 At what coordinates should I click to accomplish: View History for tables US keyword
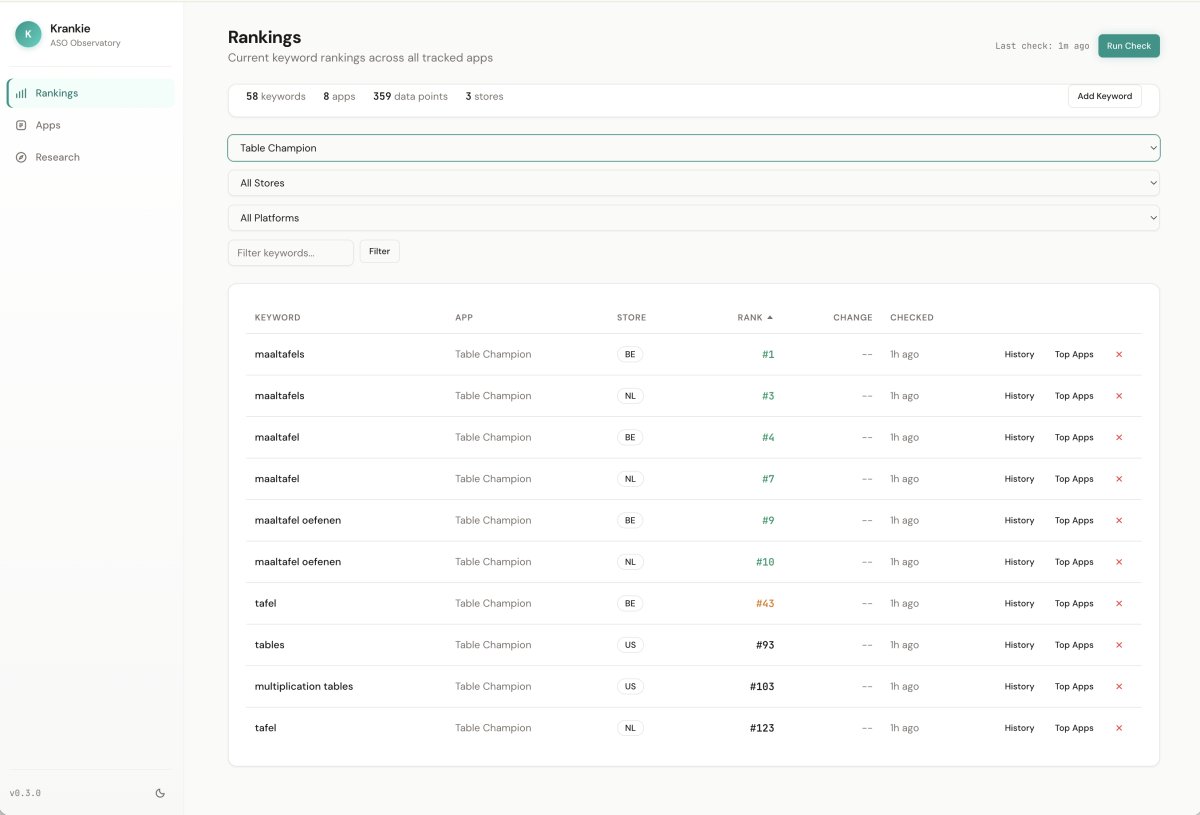coord(1019,645)
